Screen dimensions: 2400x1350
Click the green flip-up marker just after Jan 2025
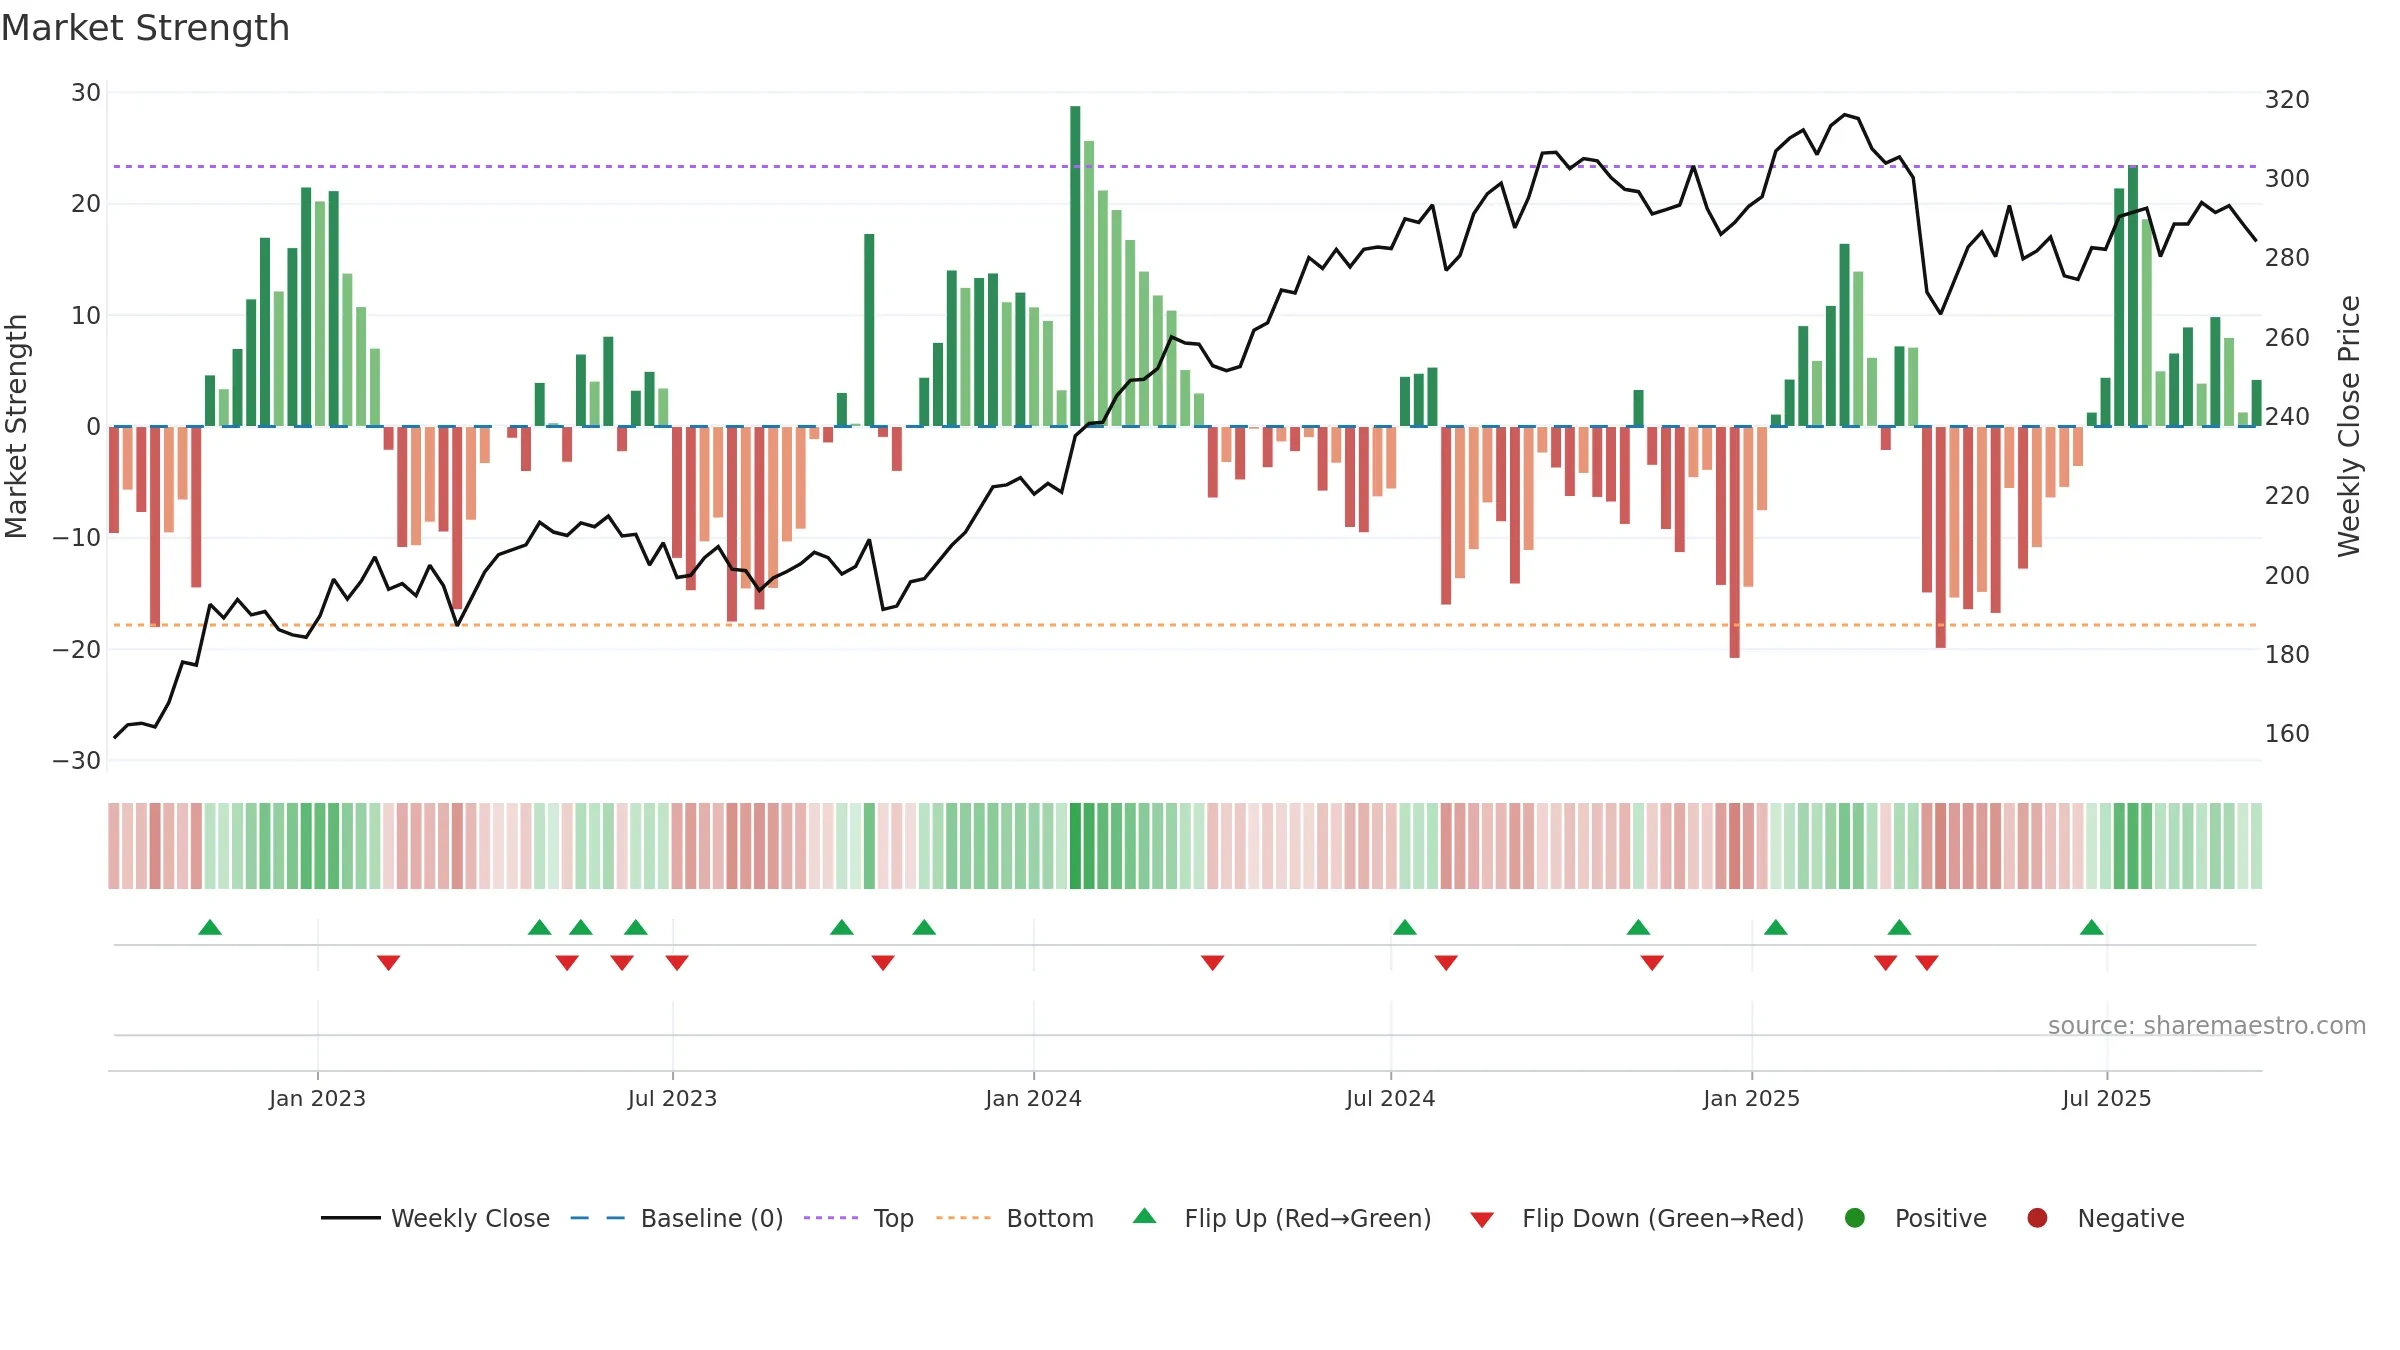(x=1776, y=927)
